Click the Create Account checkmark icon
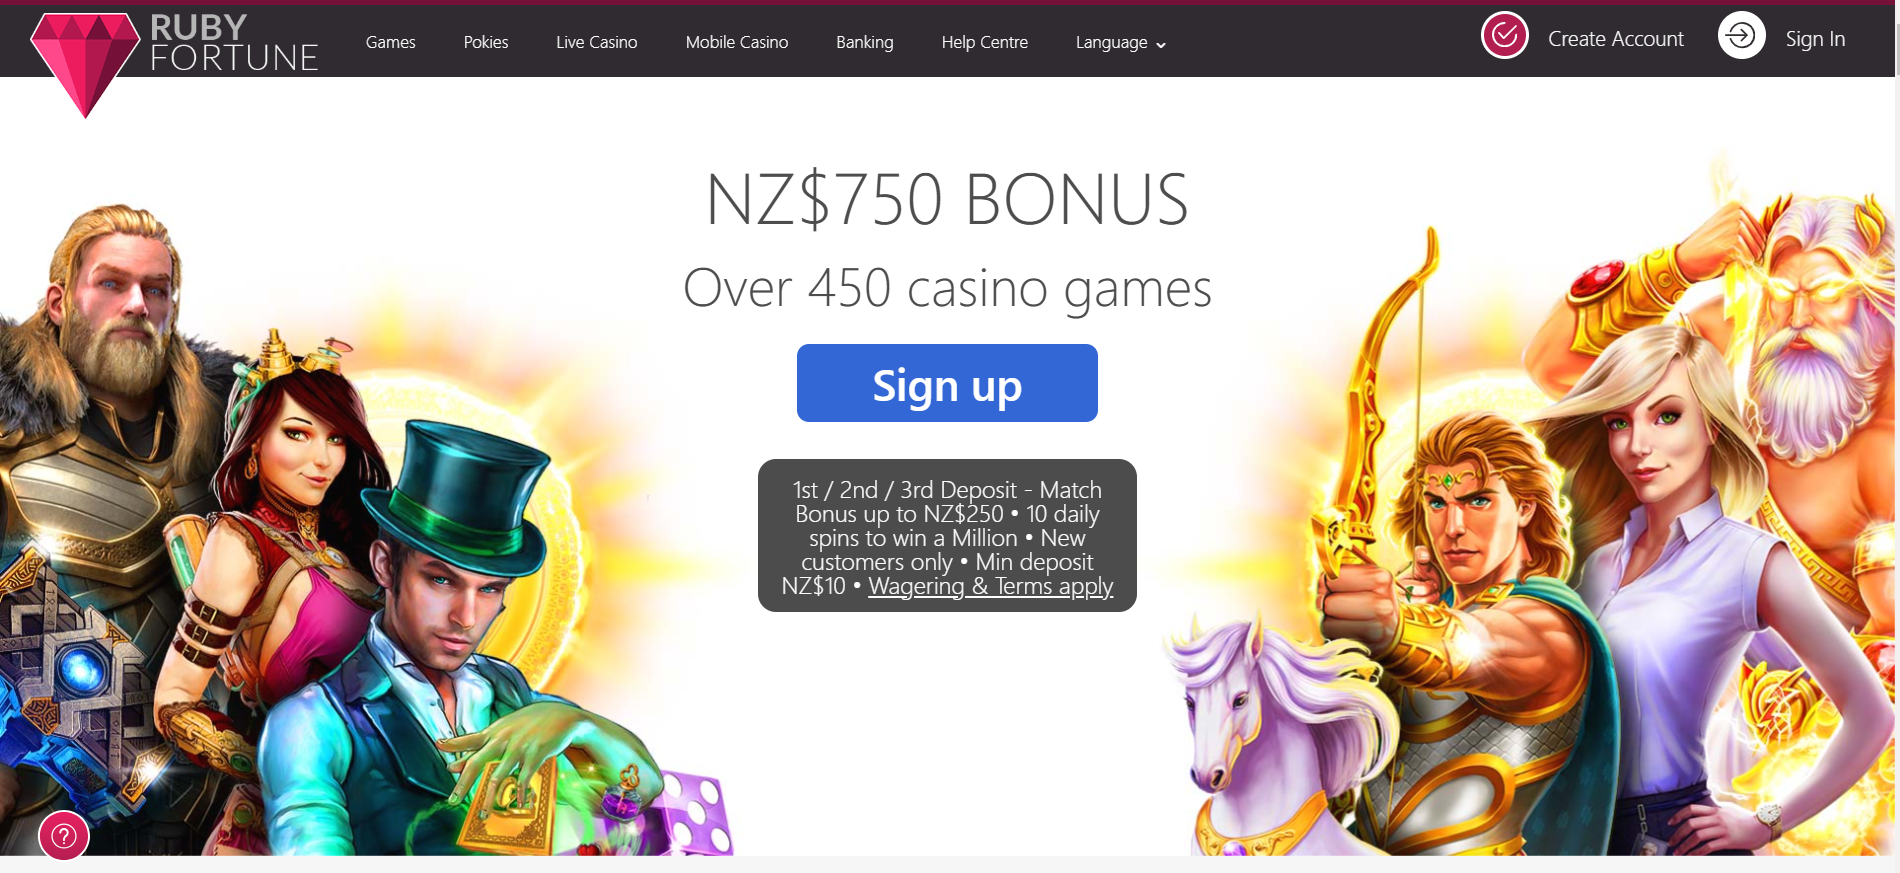Viewport: 1900px width, 873px height. [x=1504, y=36]
